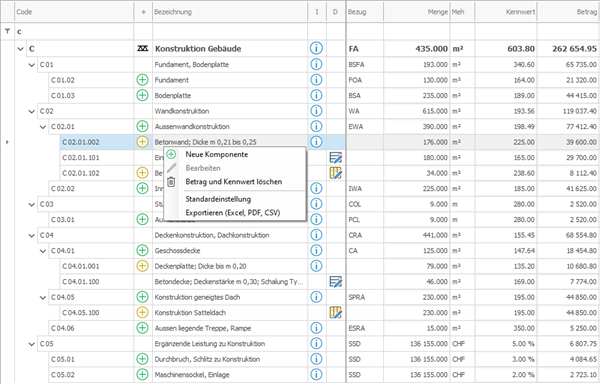Collapse node C 04.05

(43, 297)
